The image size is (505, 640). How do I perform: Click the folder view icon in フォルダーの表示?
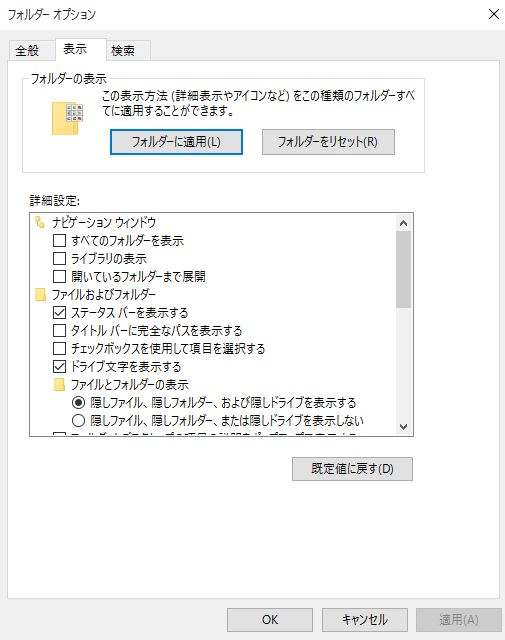(x=67, y=118)
